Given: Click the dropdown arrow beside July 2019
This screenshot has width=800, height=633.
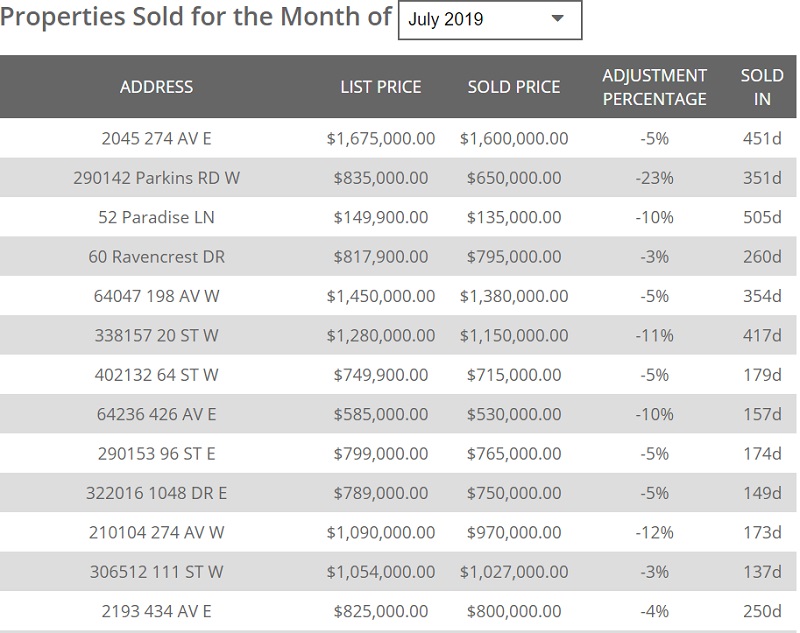Looking at the screenshot, I should point(558,20).
